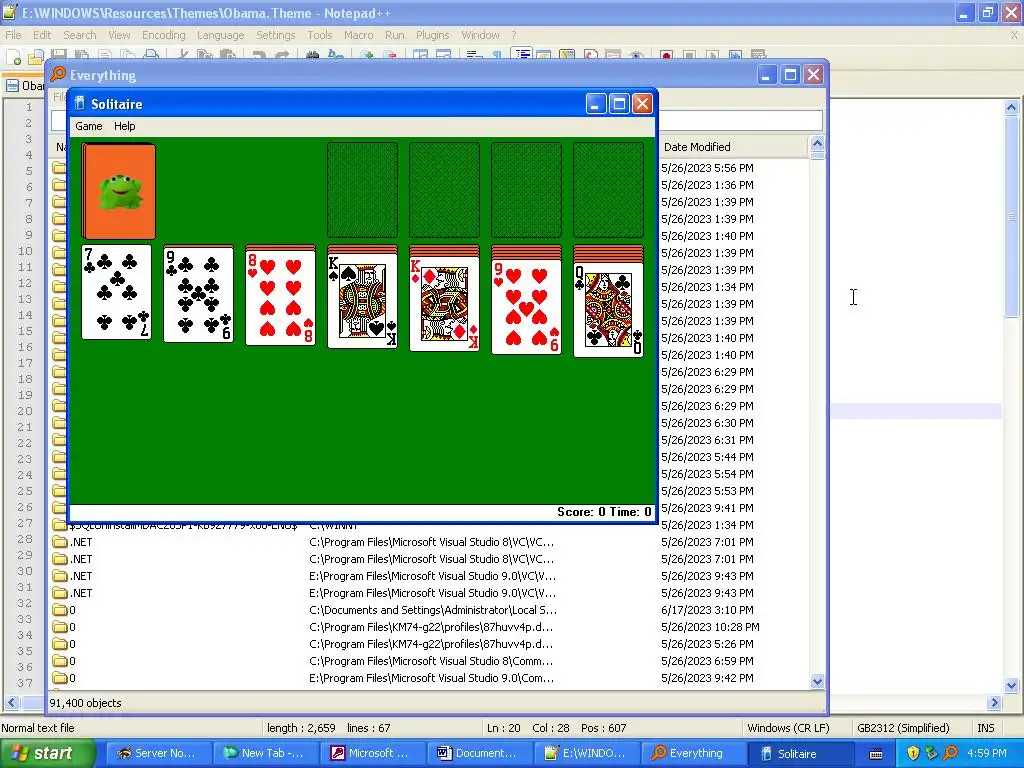
Task: Switch to New Tab taskbar button
Action: click(266, 753)
